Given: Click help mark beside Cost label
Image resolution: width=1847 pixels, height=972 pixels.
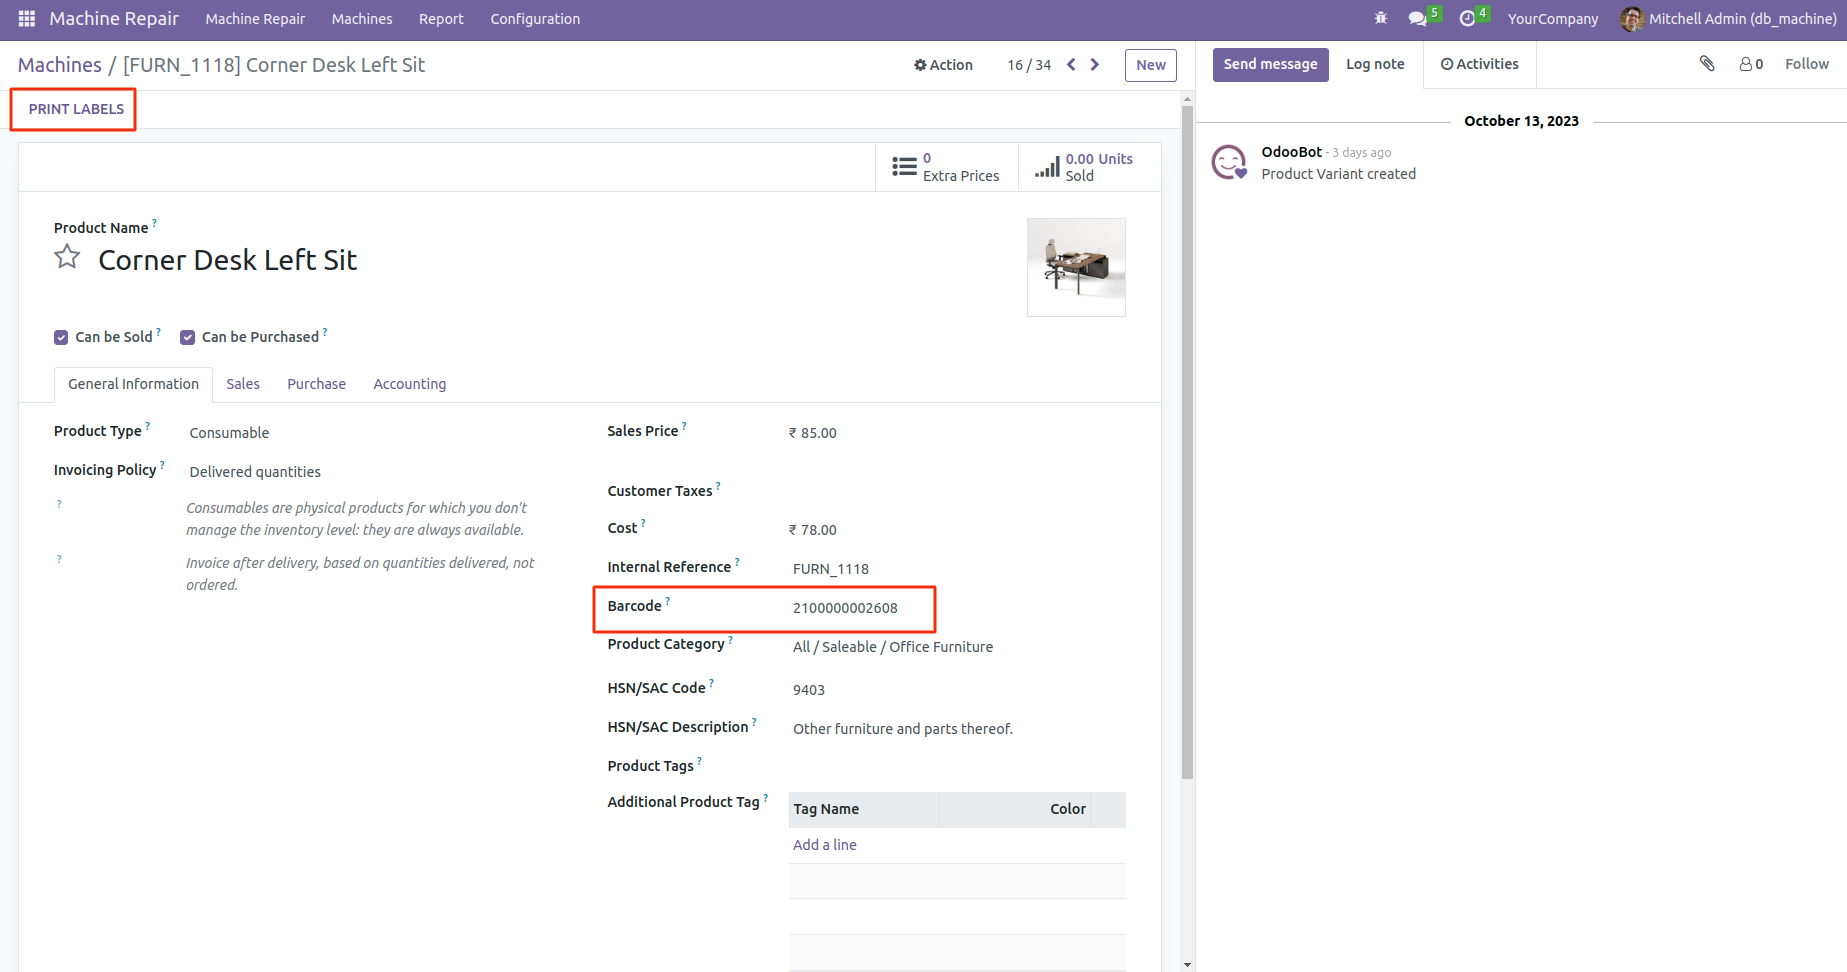Looking at the screenshot, I should point(643,523).
